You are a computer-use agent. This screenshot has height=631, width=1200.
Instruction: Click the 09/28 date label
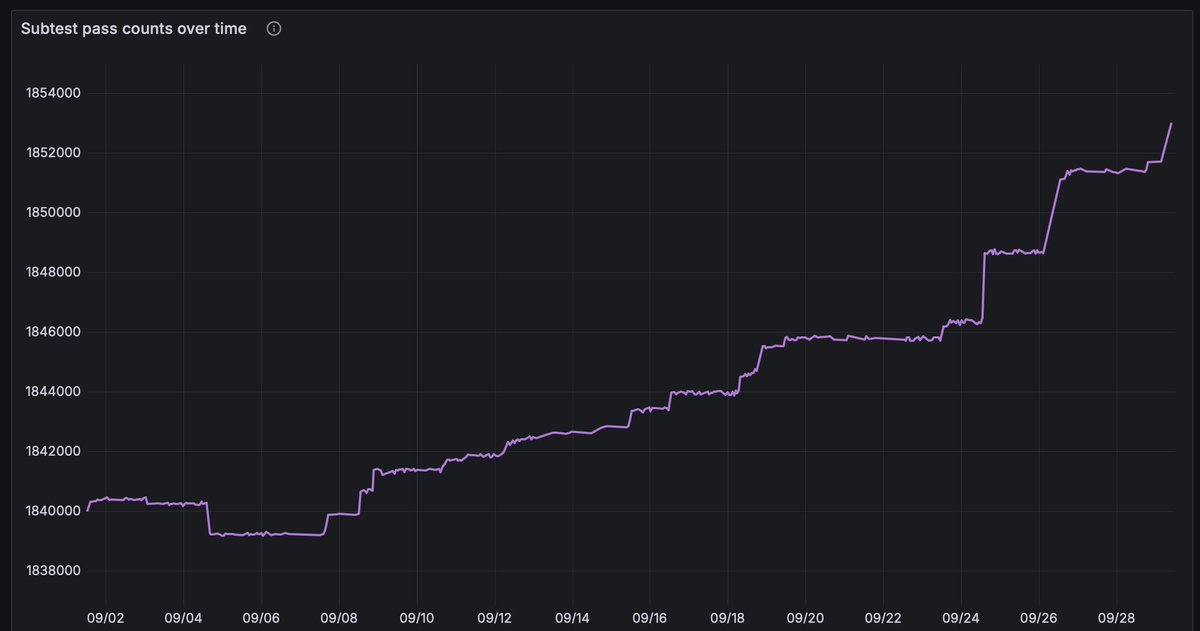(x=1118, y=618)
